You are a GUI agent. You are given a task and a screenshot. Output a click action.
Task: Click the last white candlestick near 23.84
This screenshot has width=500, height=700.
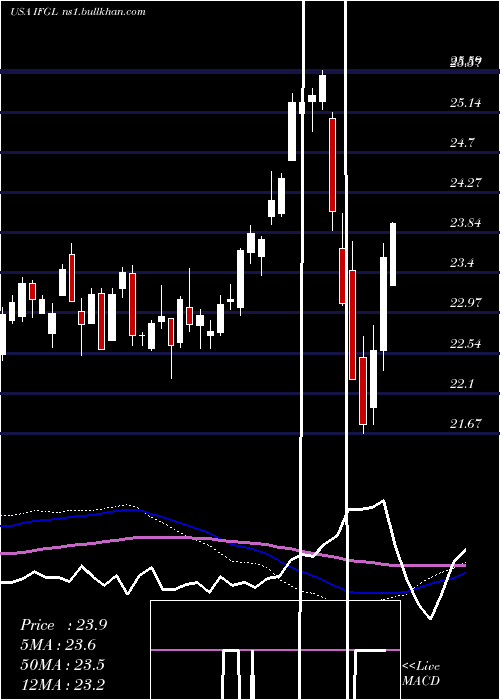(393, 254)
